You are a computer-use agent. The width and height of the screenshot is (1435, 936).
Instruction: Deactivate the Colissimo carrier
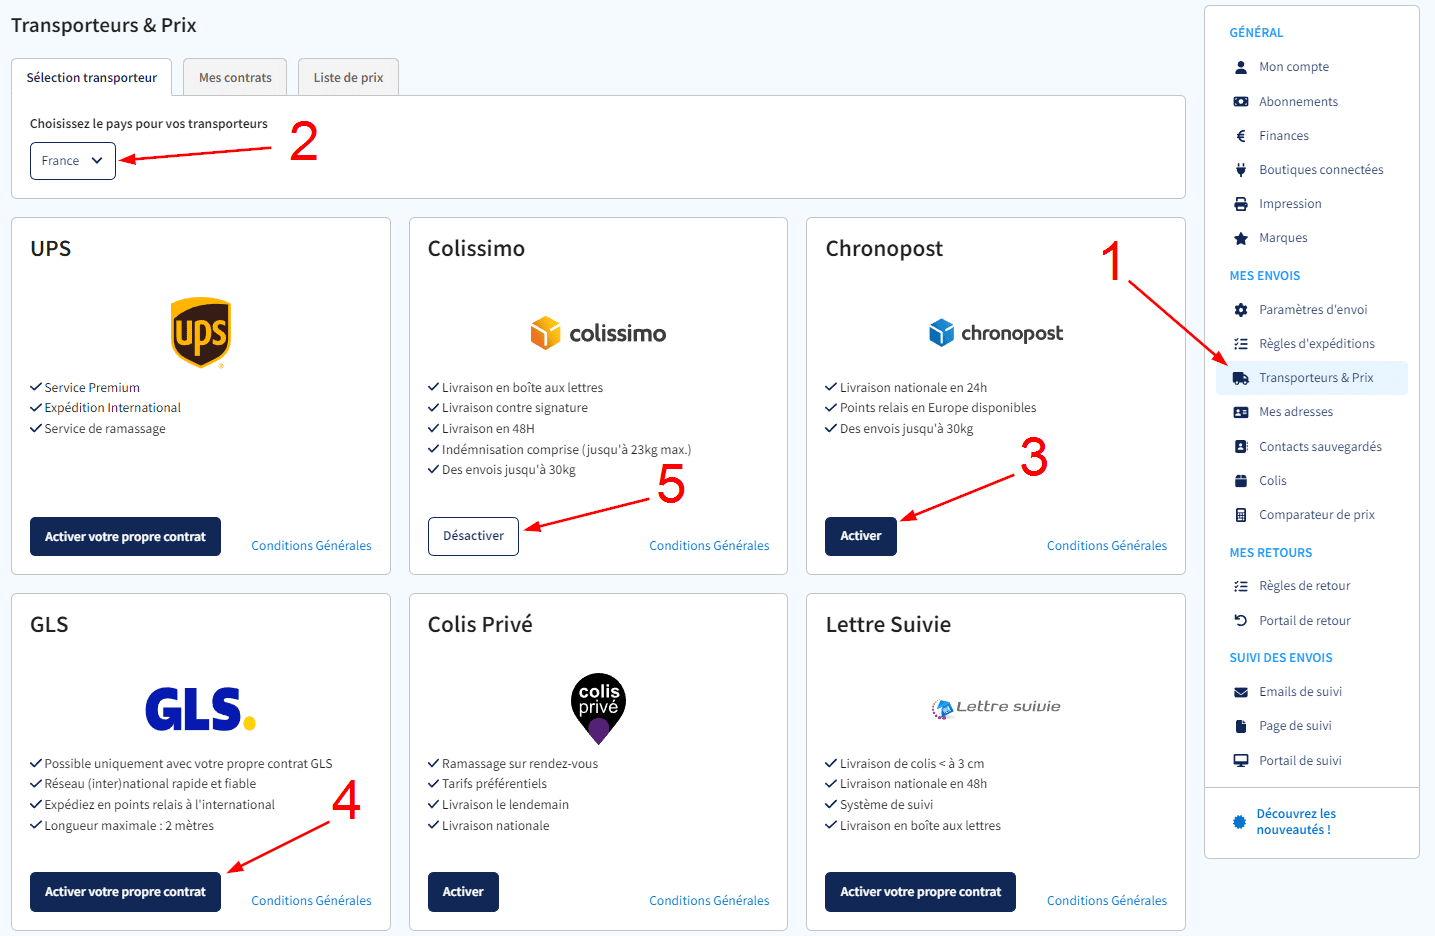(x=473, y=536)
